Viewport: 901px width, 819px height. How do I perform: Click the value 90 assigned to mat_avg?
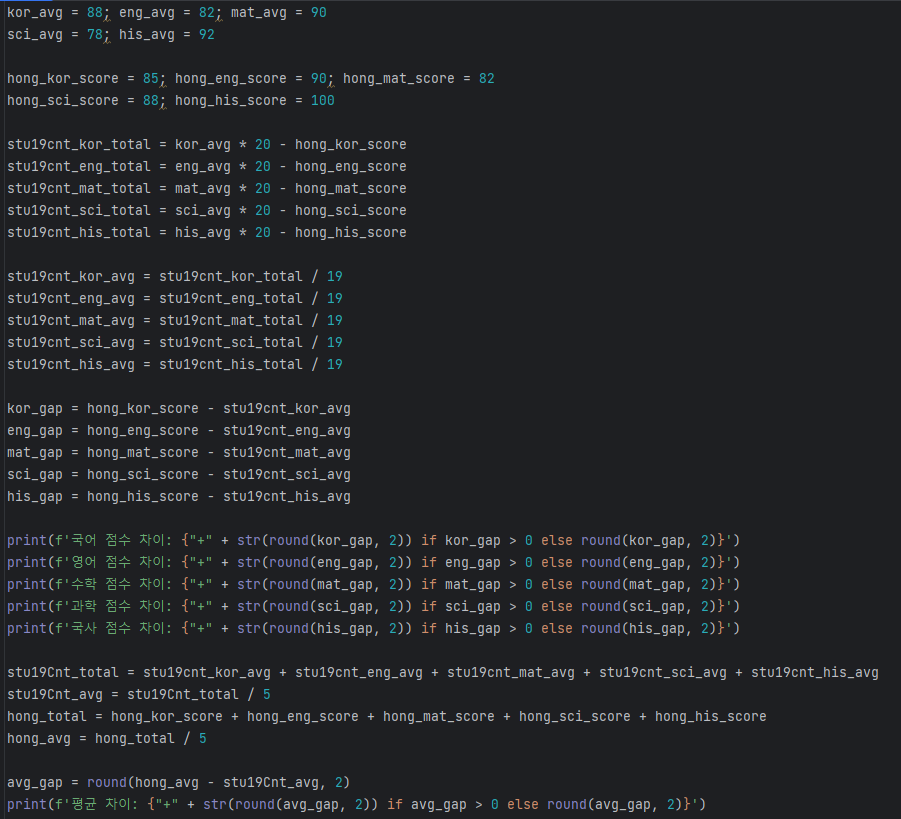(318, 13)
